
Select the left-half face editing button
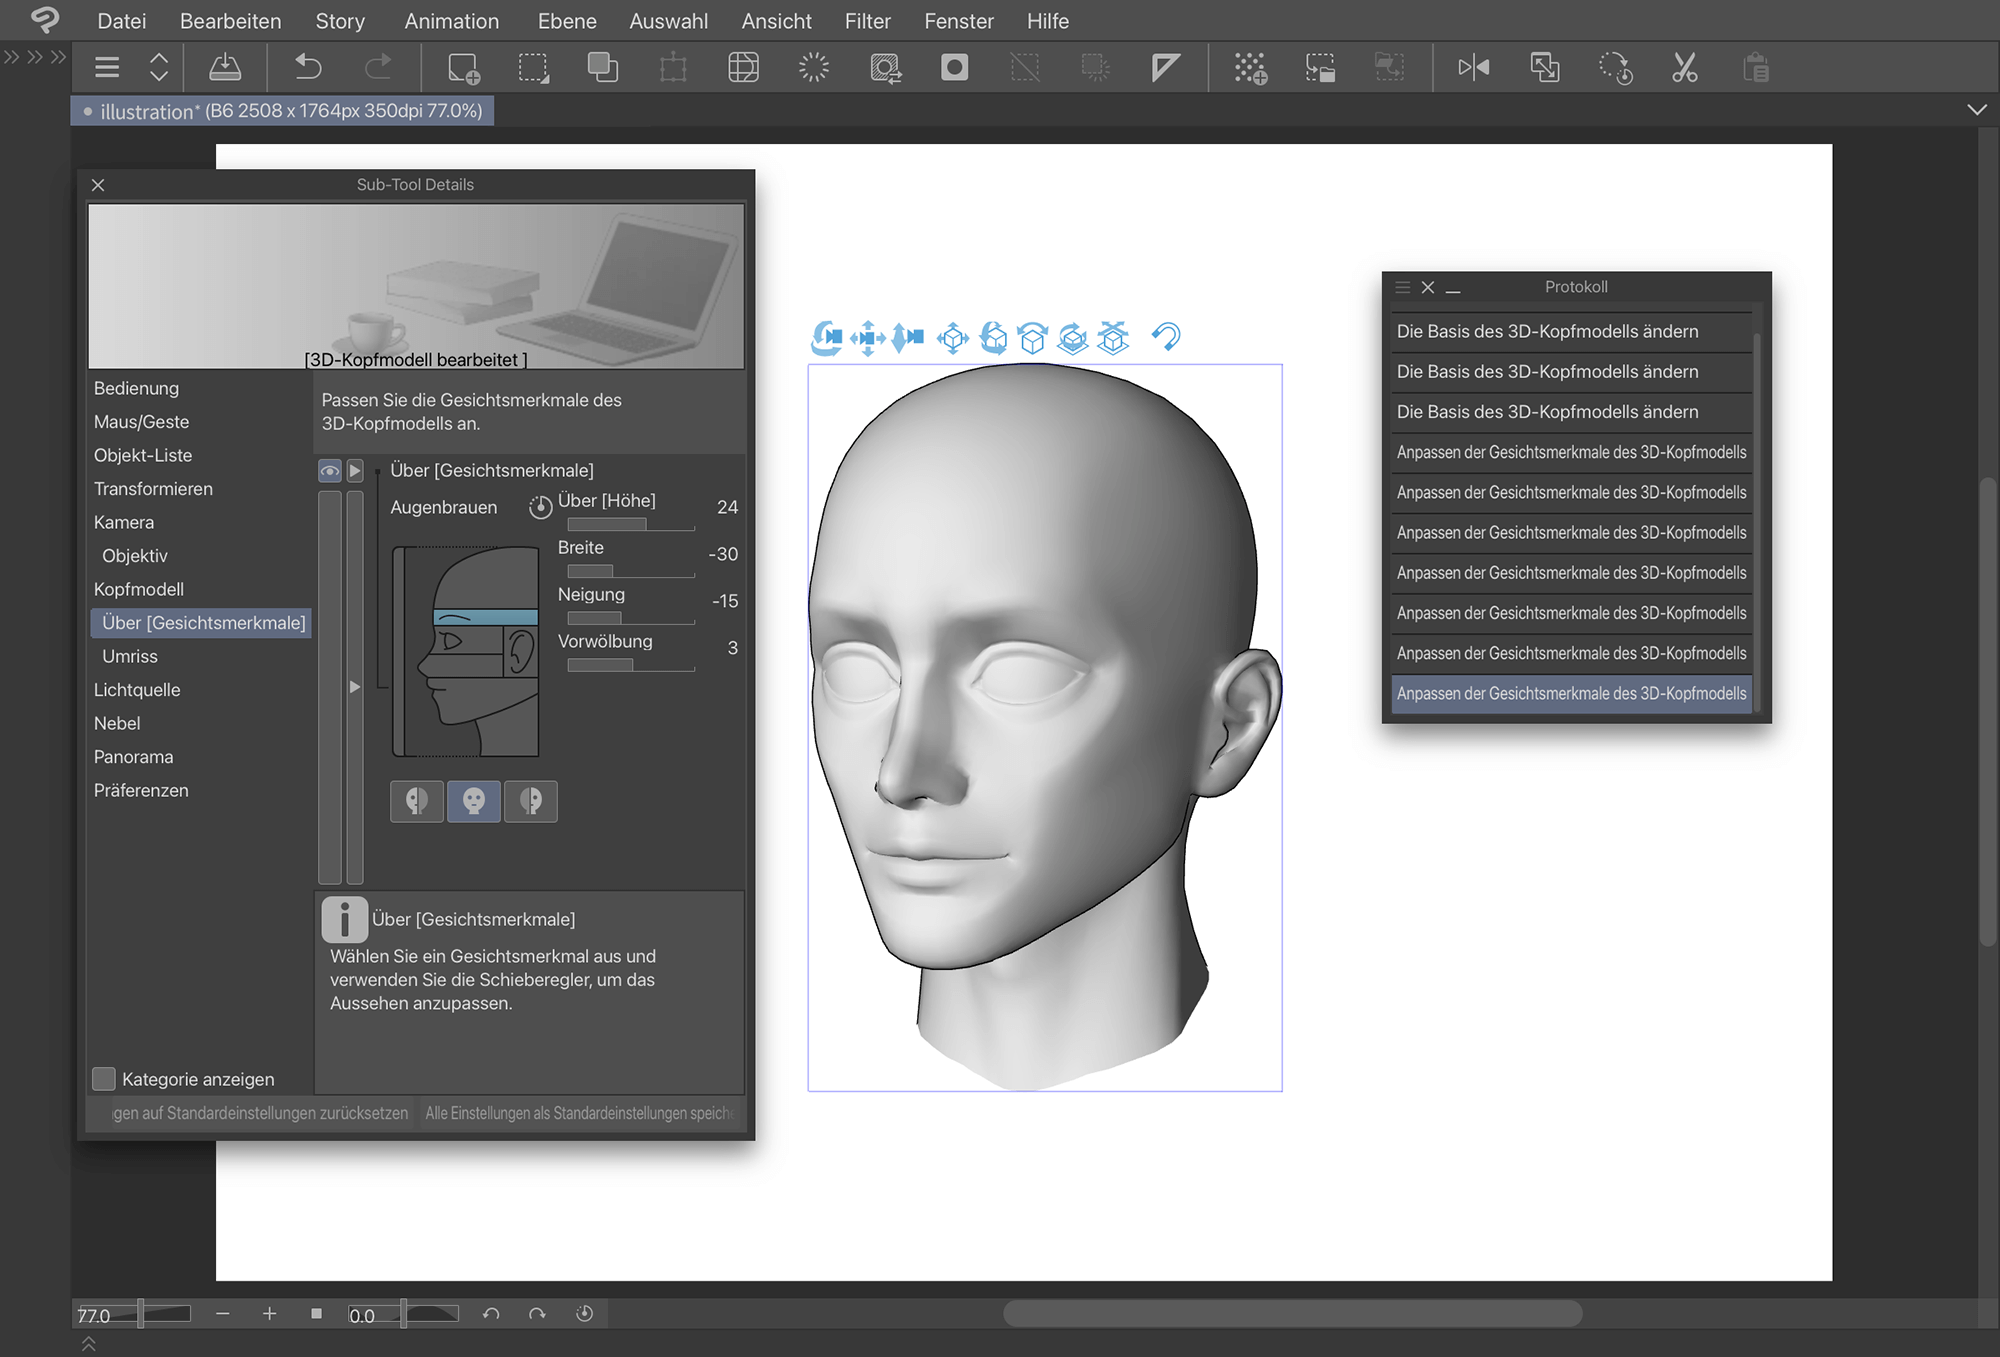[x=417, y=801]
